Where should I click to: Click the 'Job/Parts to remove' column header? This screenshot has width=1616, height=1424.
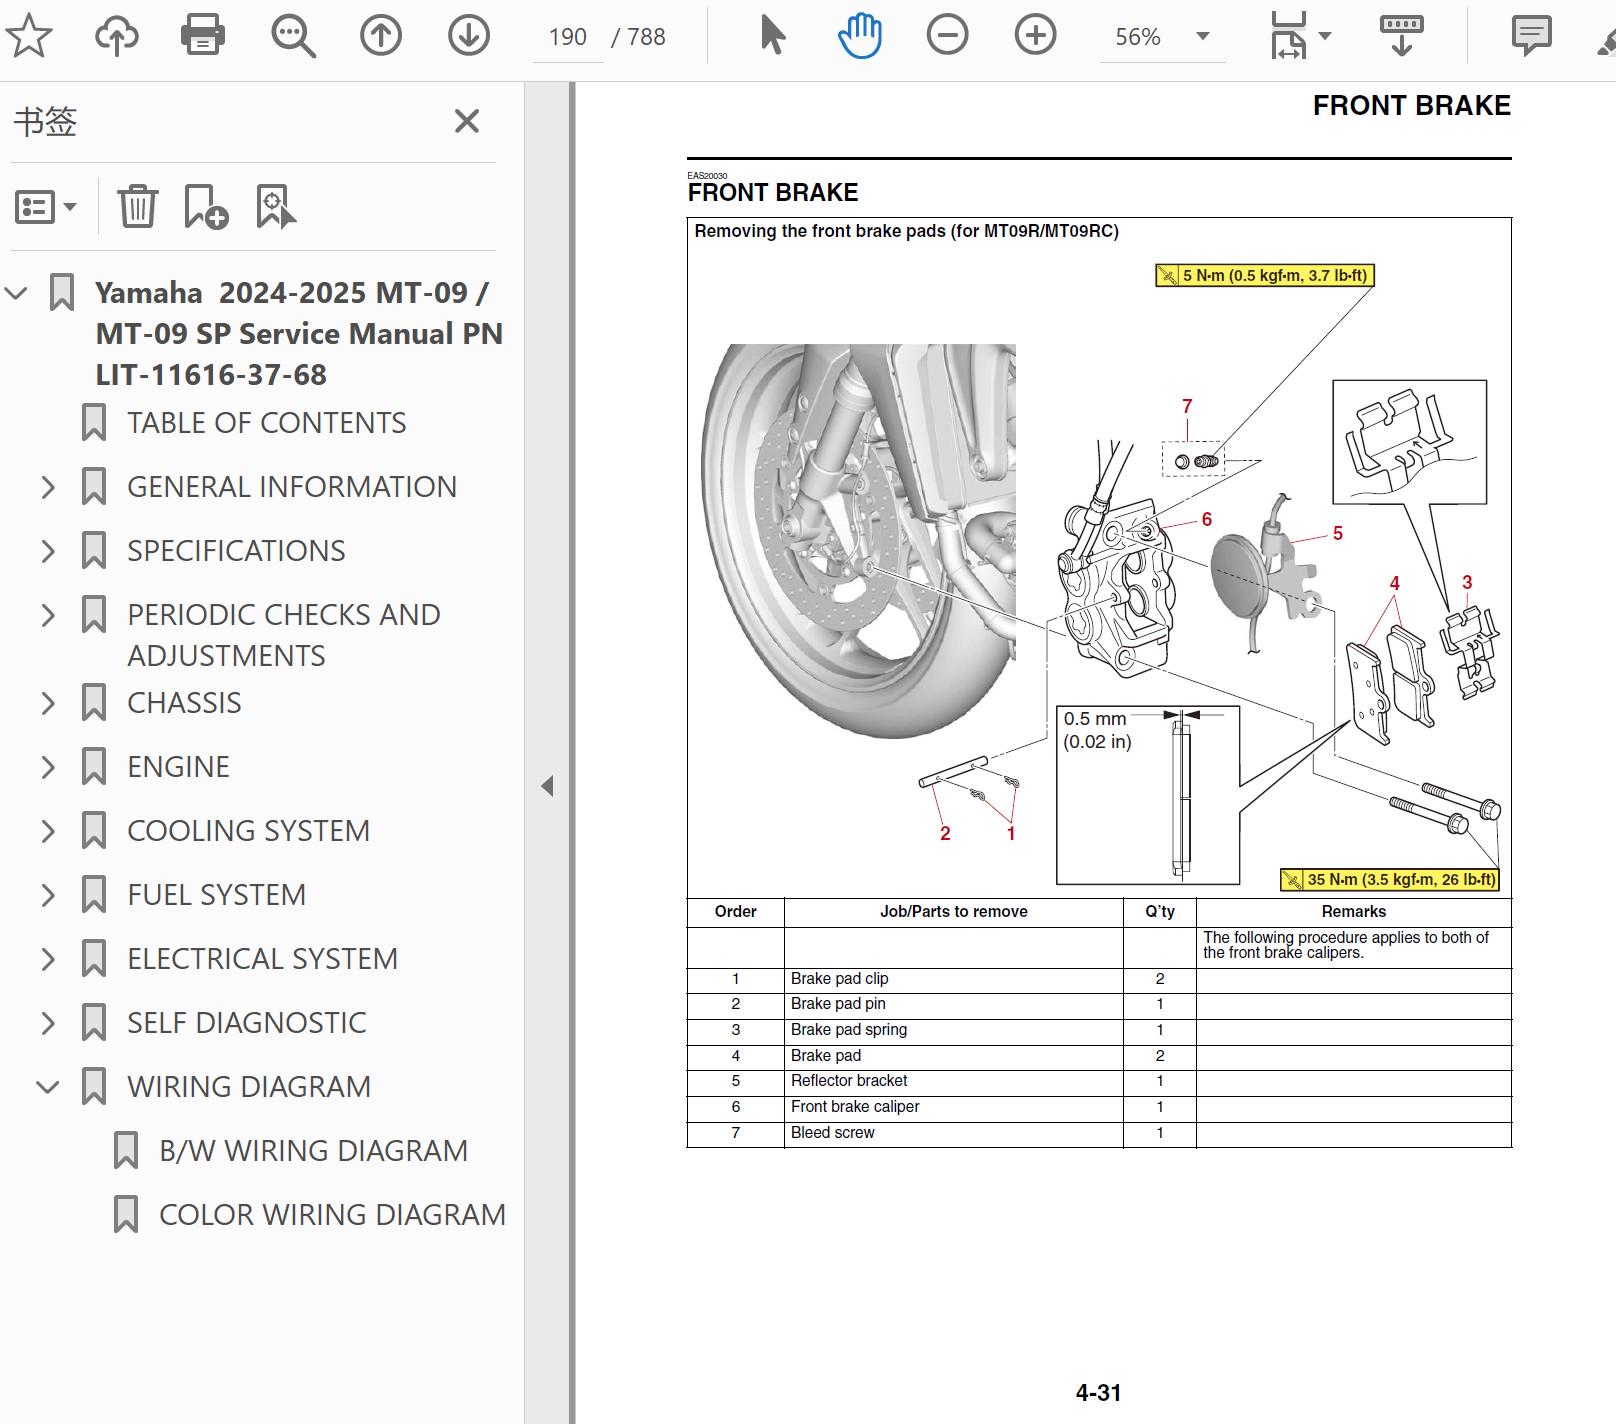coord(954,912)
